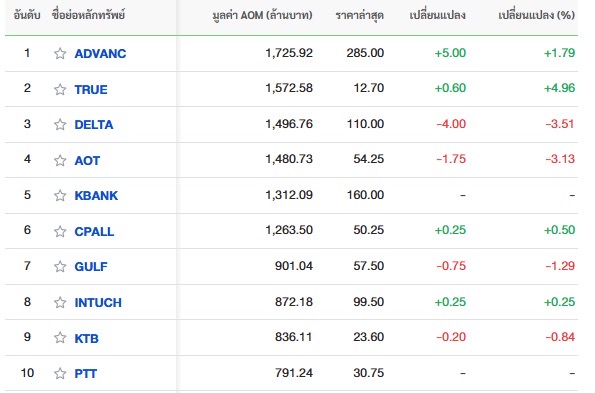
Task: Favorite INTUCH using star icon
Action: [60, 302]
